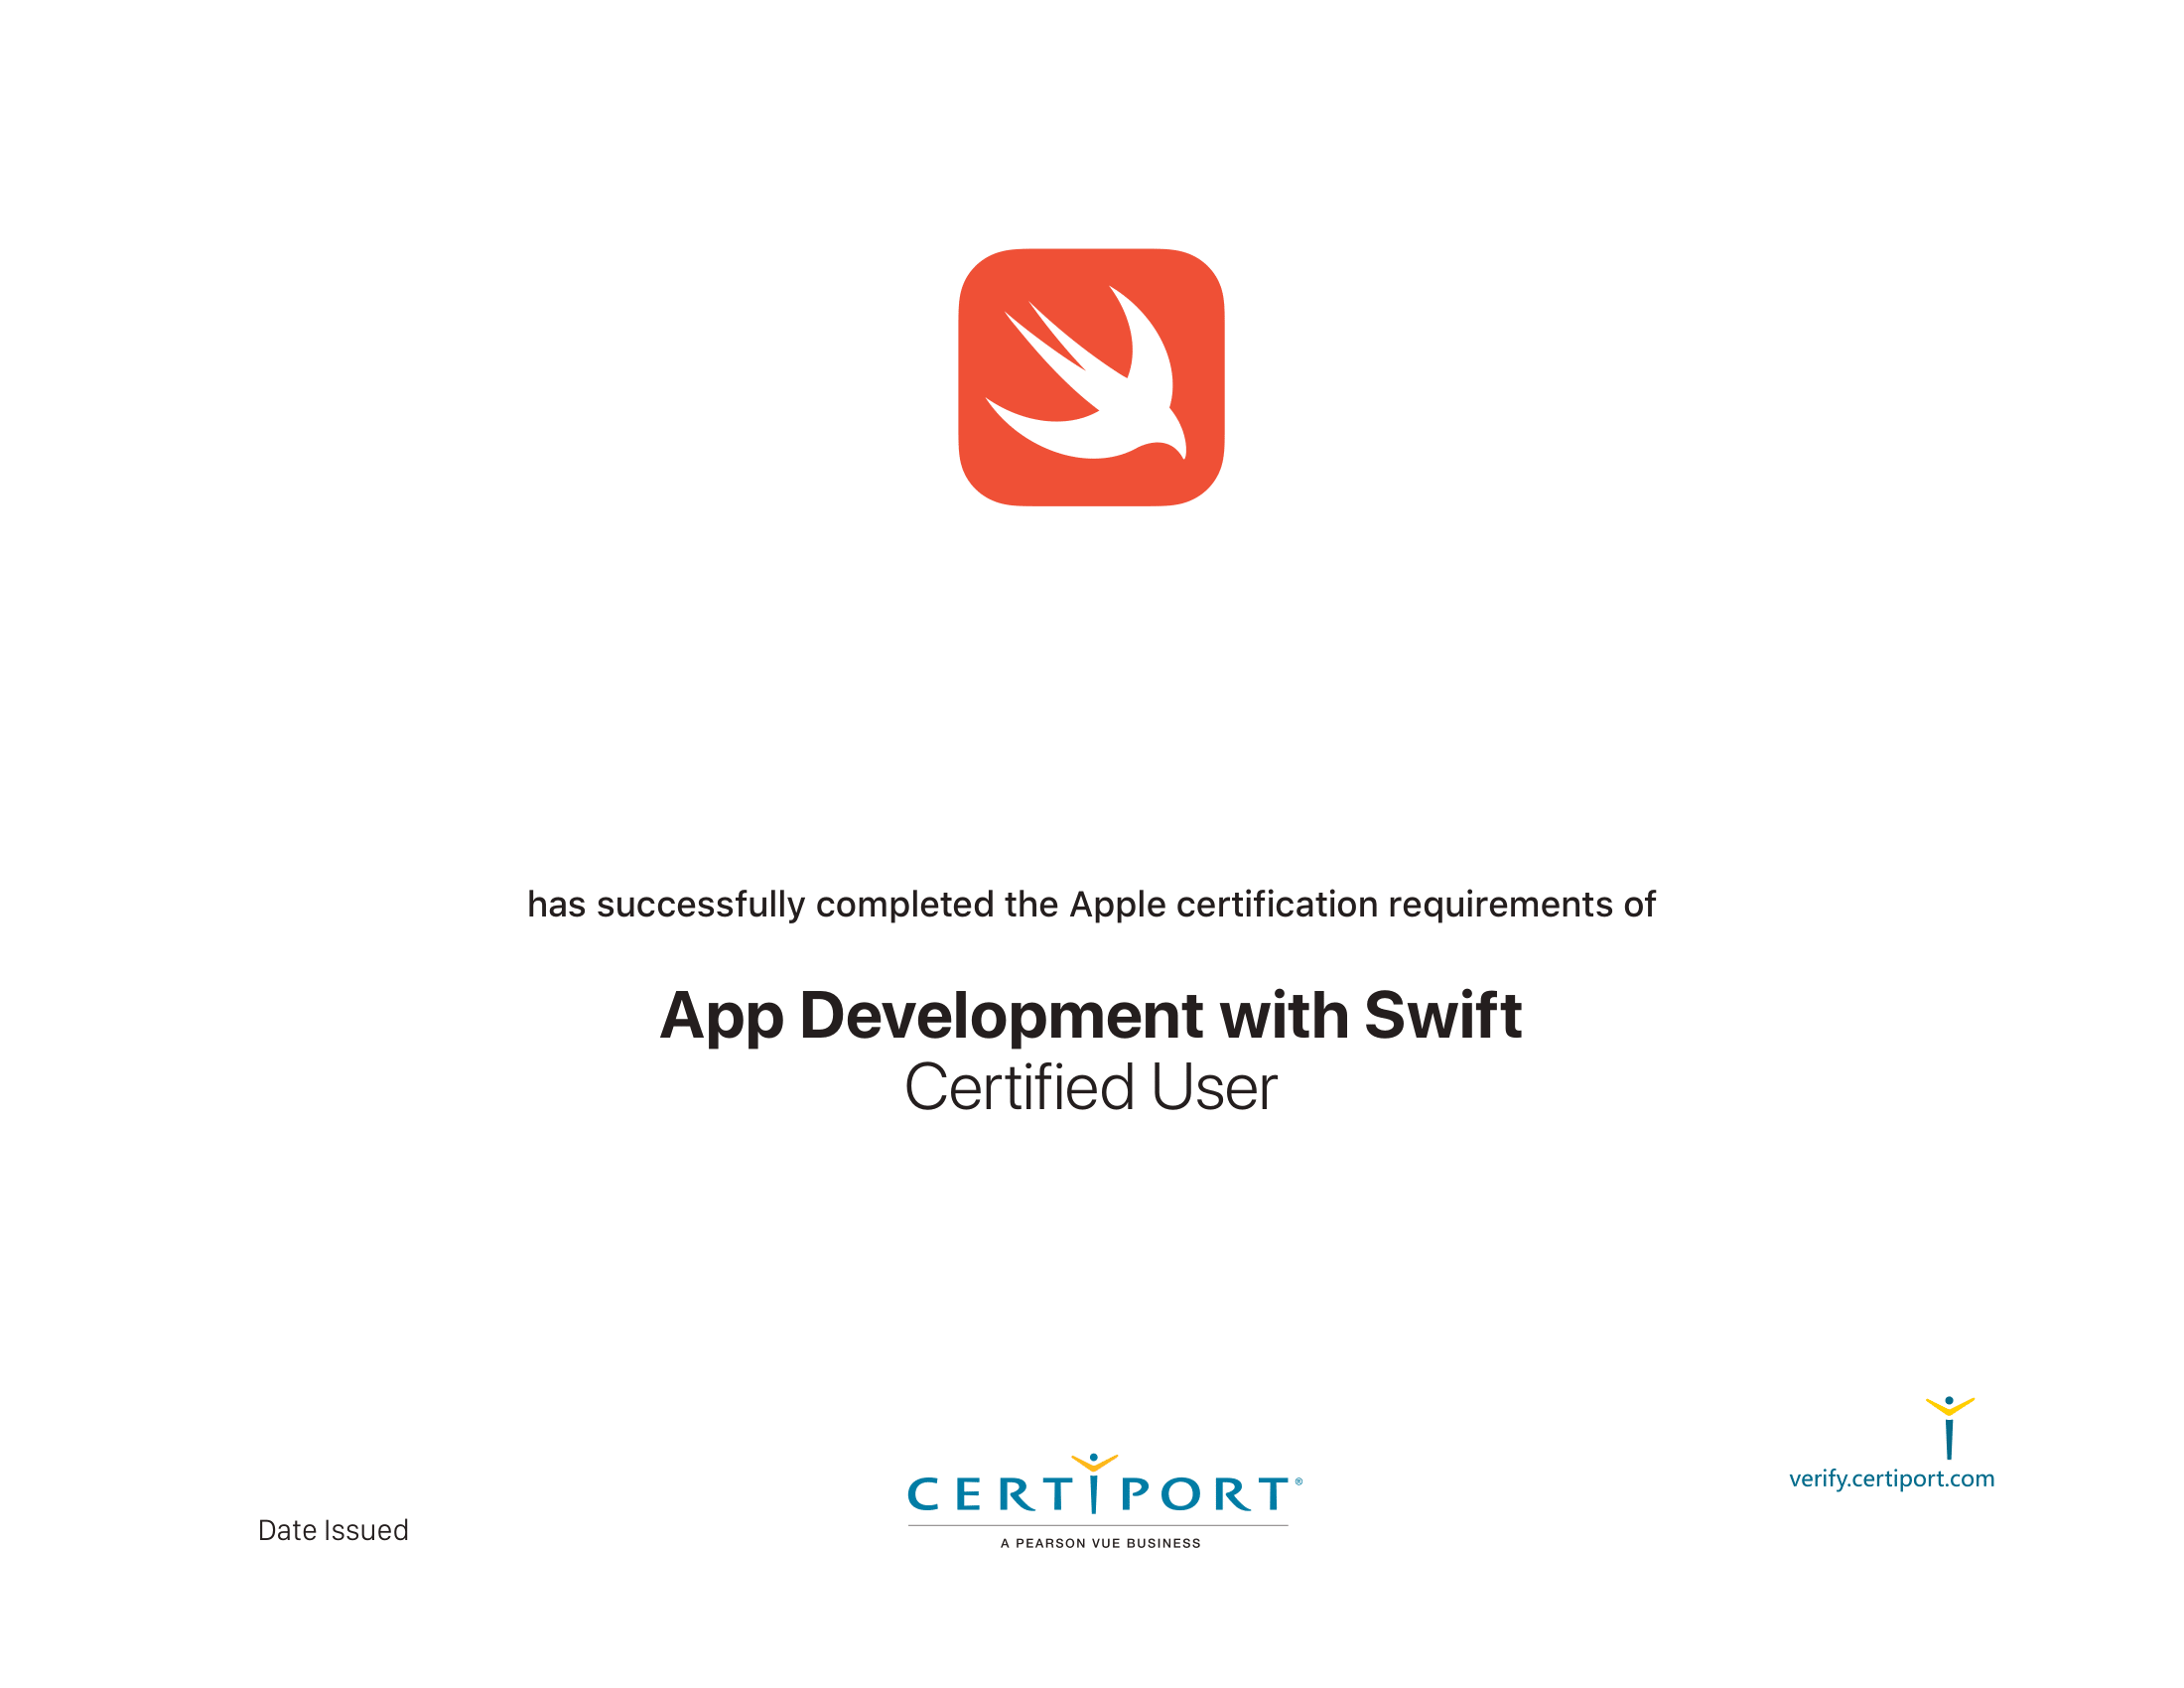The width and height of the screenshot is (2184, 1688).
Task: Click the word 'Apple' in the sentence
Action: coord(1117,906)
